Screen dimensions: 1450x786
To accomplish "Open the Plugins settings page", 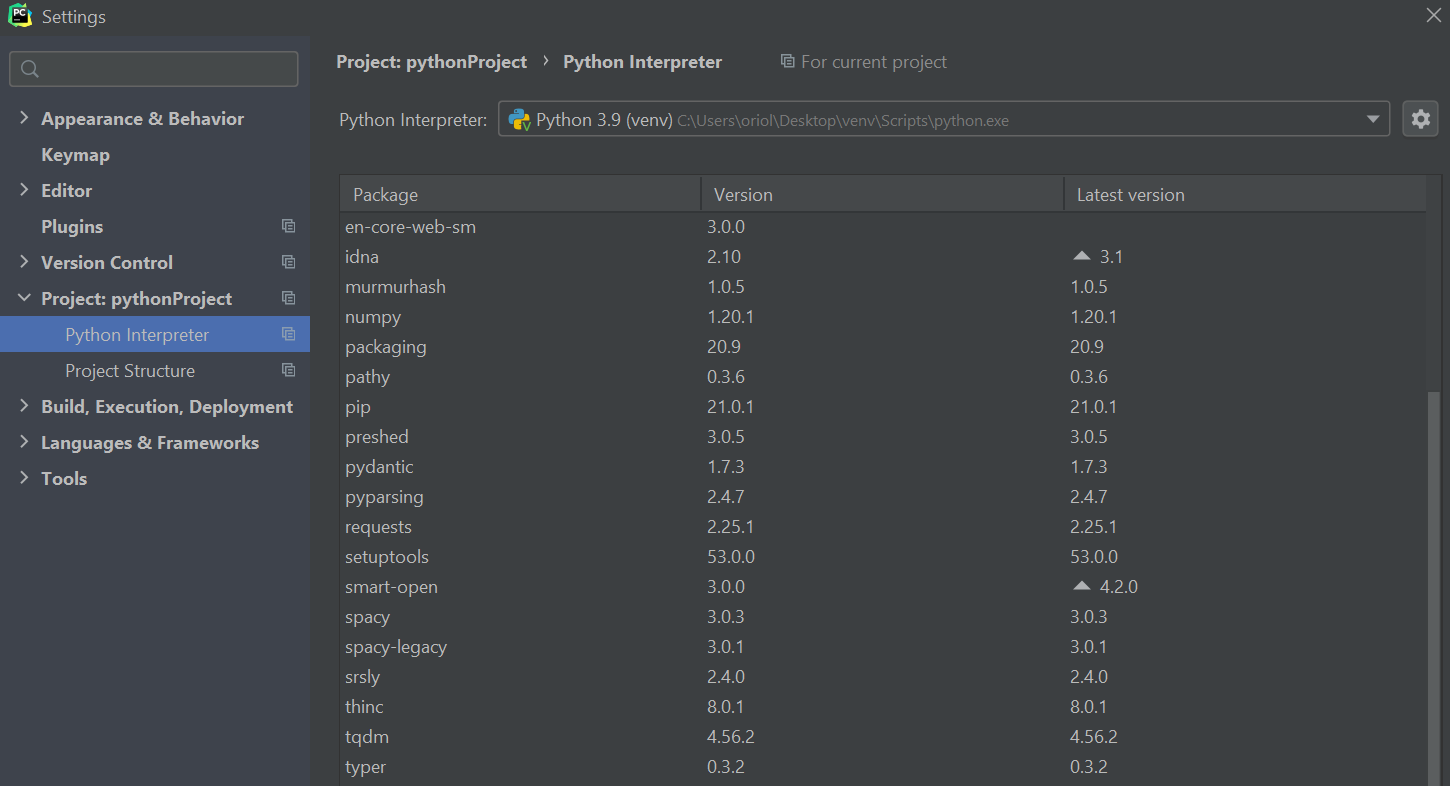I will point(72,227).
